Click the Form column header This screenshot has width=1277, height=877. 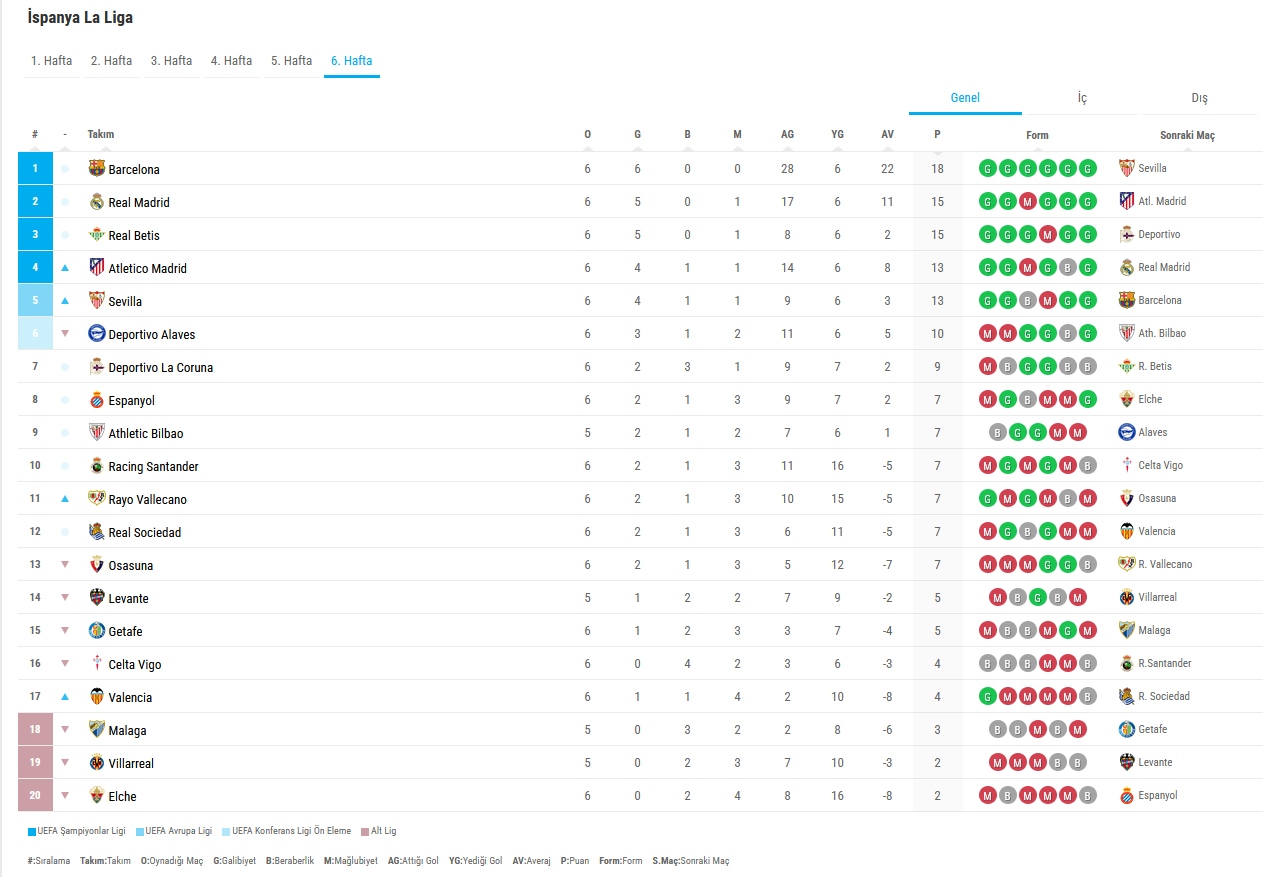(x=1037, y=135)
